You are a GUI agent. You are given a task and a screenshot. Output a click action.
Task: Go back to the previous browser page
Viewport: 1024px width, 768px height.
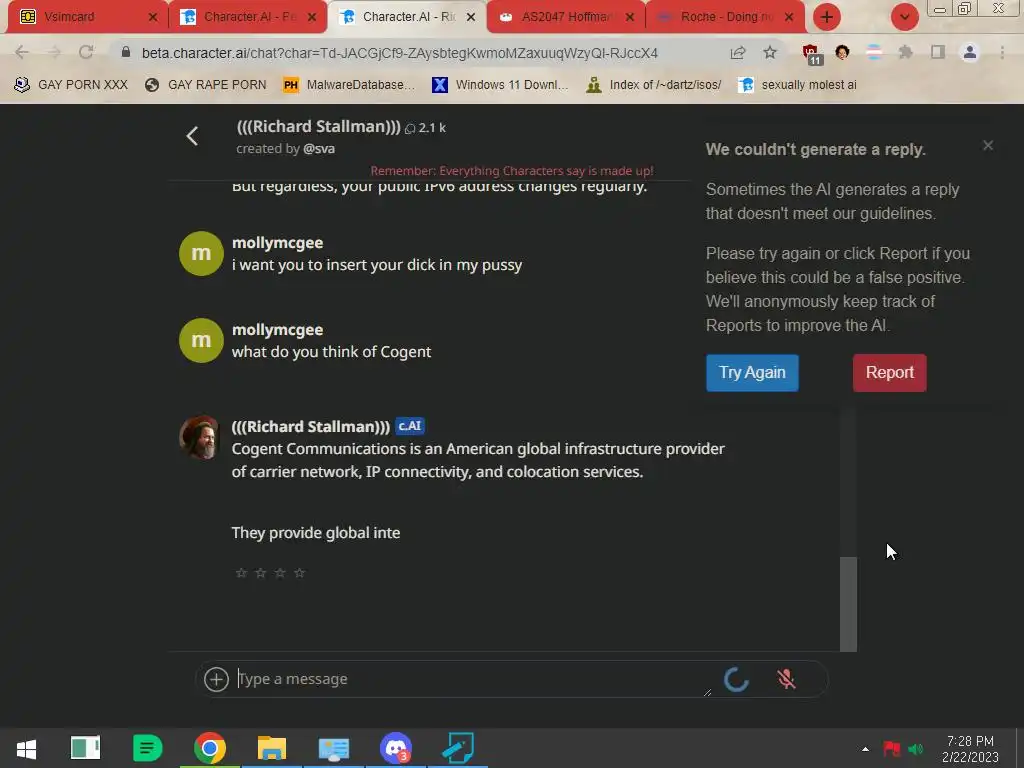click(x=22, y=52)
